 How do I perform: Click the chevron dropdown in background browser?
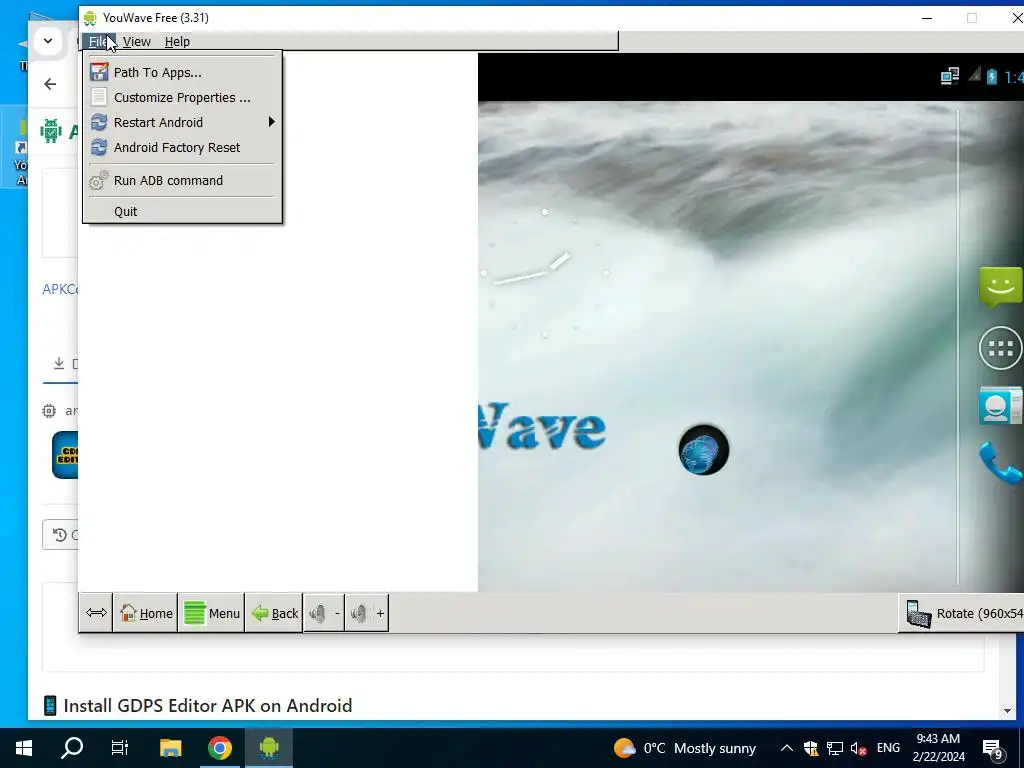pos(48,41)
